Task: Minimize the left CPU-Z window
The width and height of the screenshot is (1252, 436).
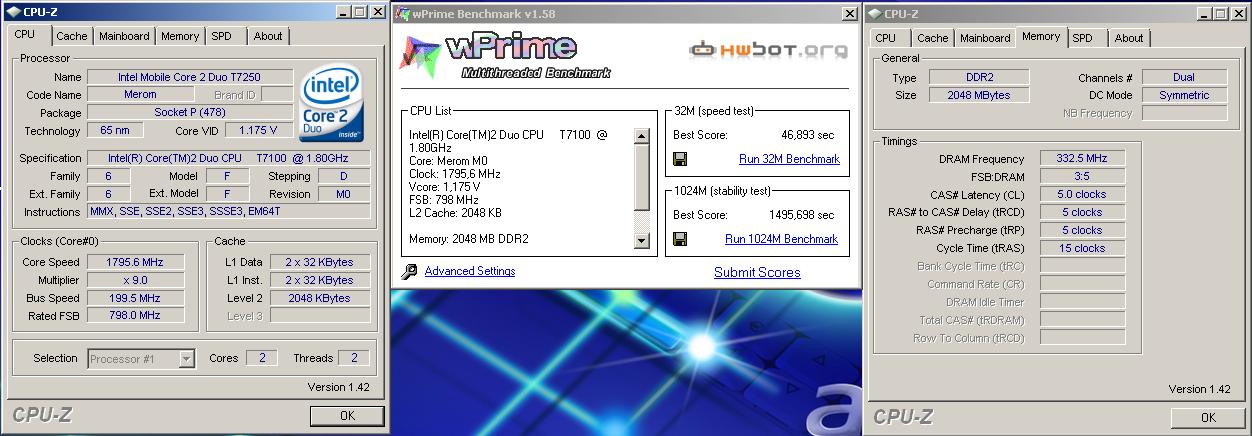Action: point(343,11)
